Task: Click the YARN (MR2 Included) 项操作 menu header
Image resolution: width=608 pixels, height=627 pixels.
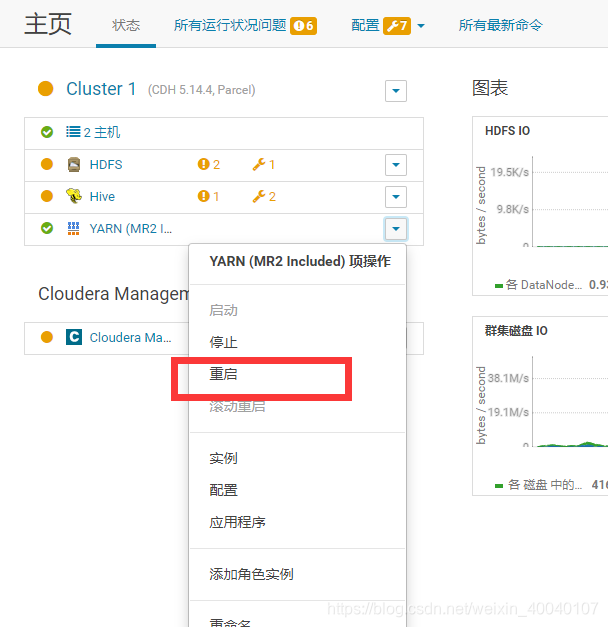Action: click(300, 261)
